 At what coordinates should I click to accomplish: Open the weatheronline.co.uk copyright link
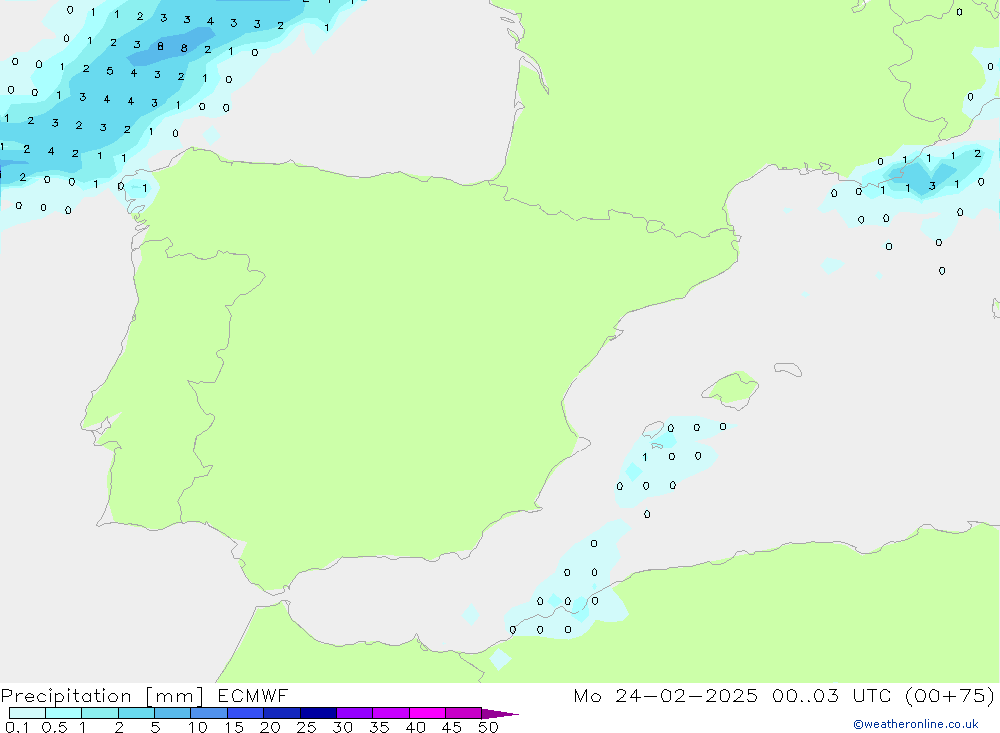click(915, 724)
